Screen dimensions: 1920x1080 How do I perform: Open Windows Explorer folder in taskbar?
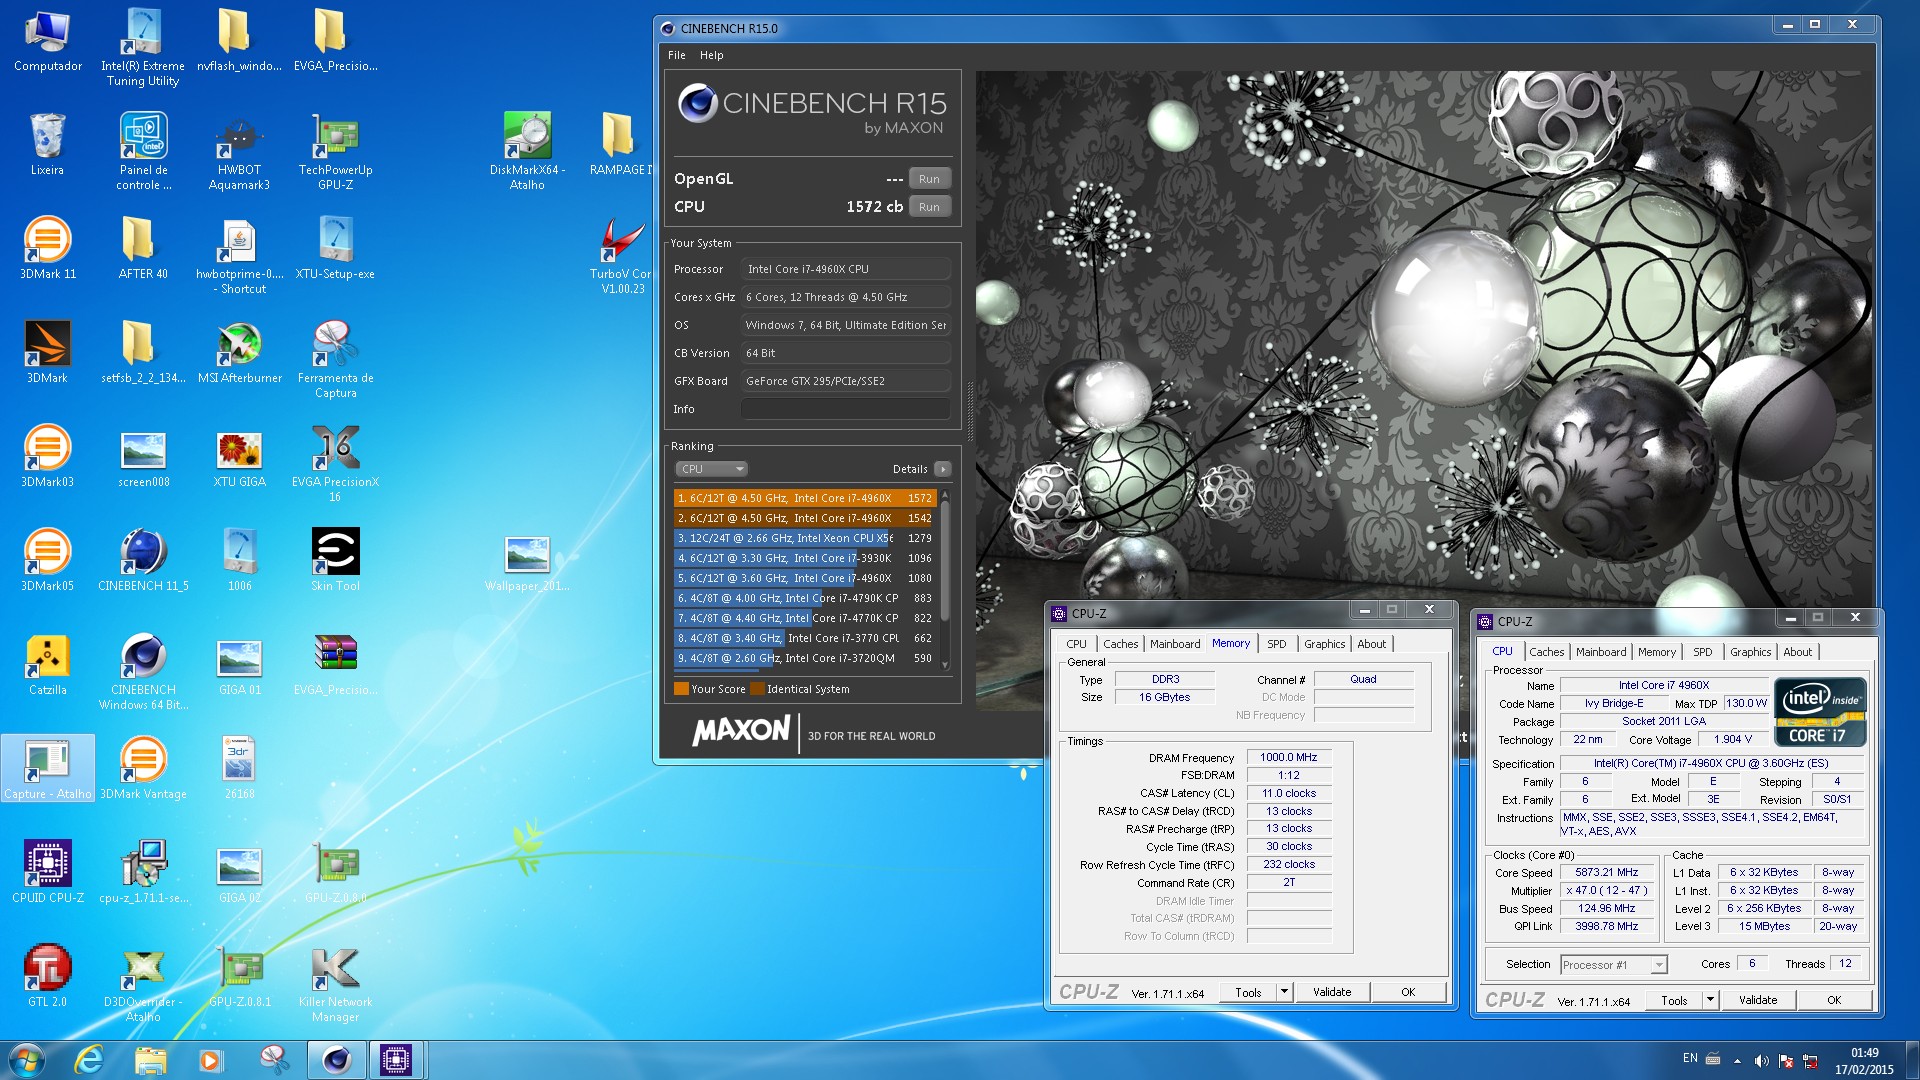click(x=150, y=1059)
